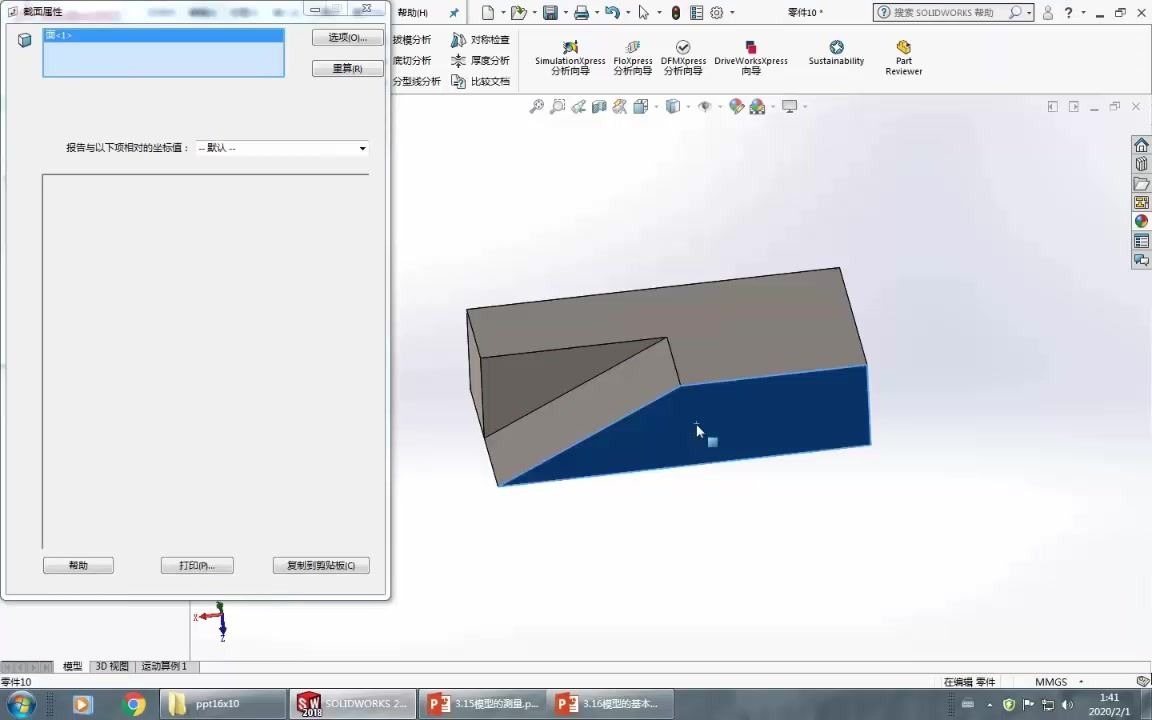1152x720 pixels.
Task: Switch to the 3D 视图 tab
Action: (x=110, y=666)
